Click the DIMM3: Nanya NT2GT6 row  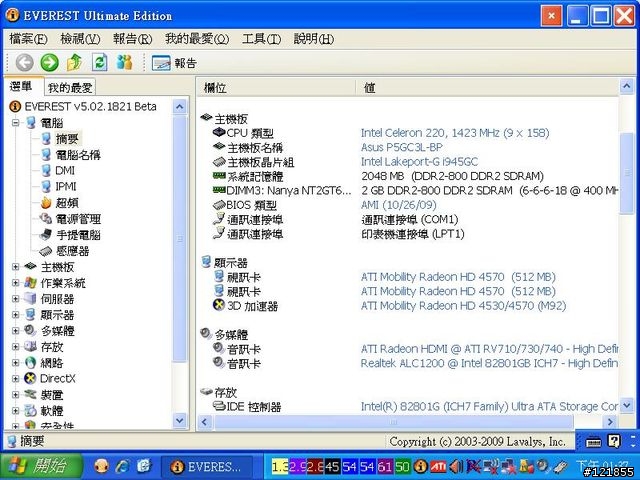(408, 191)
